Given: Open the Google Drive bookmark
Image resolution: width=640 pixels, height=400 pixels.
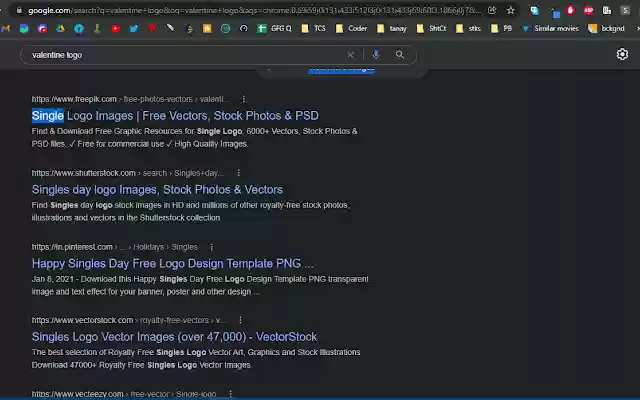Looking at the screenshot, I should [x=60, y=28].
